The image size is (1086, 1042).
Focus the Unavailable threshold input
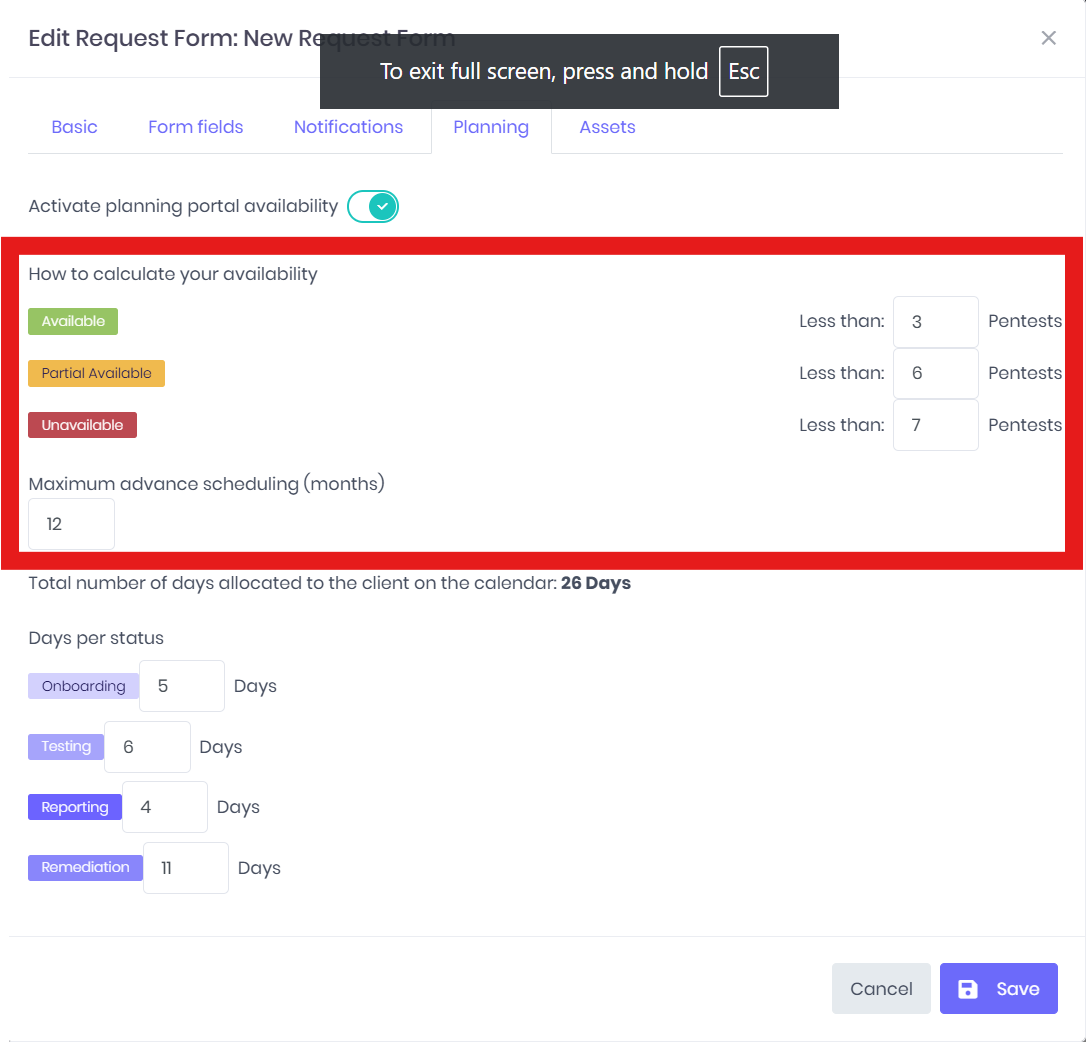coord(935,425)
